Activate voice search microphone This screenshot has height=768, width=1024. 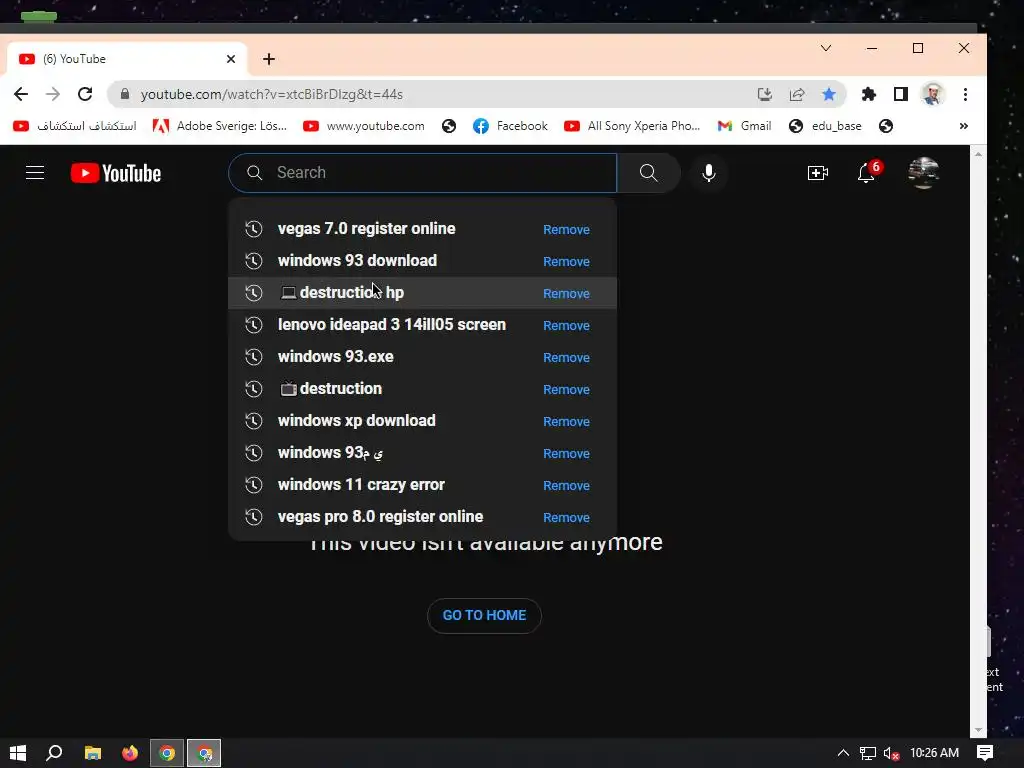pyautogui.click(x=709, y=173)
